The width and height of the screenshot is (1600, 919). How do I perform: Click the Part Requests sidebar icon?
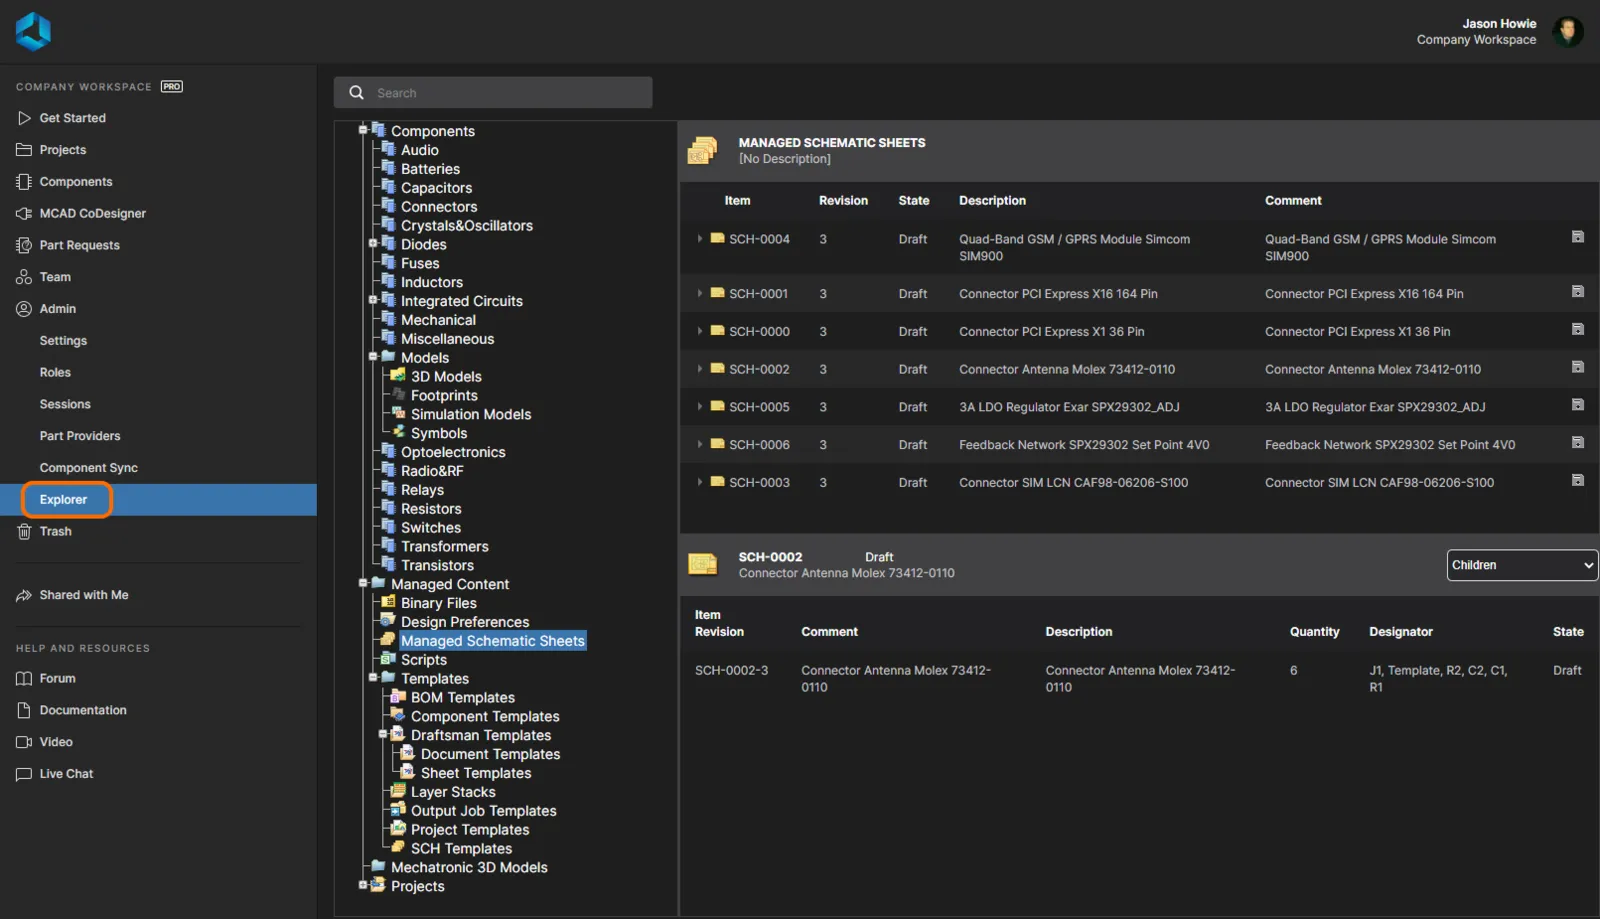pos(24,246)
